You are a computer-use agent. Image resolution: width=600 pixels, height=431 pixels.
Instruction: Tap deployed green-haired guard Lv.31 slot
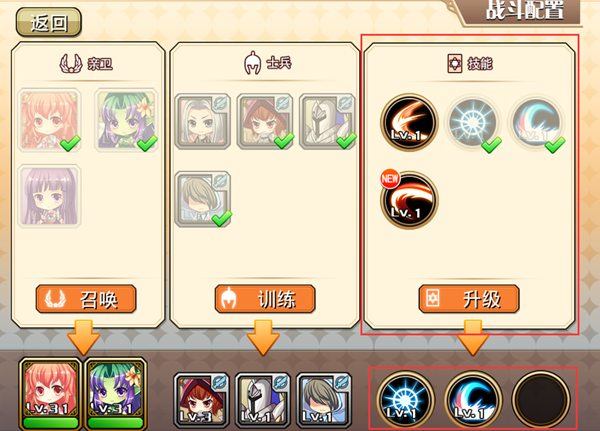coord(116,394)
